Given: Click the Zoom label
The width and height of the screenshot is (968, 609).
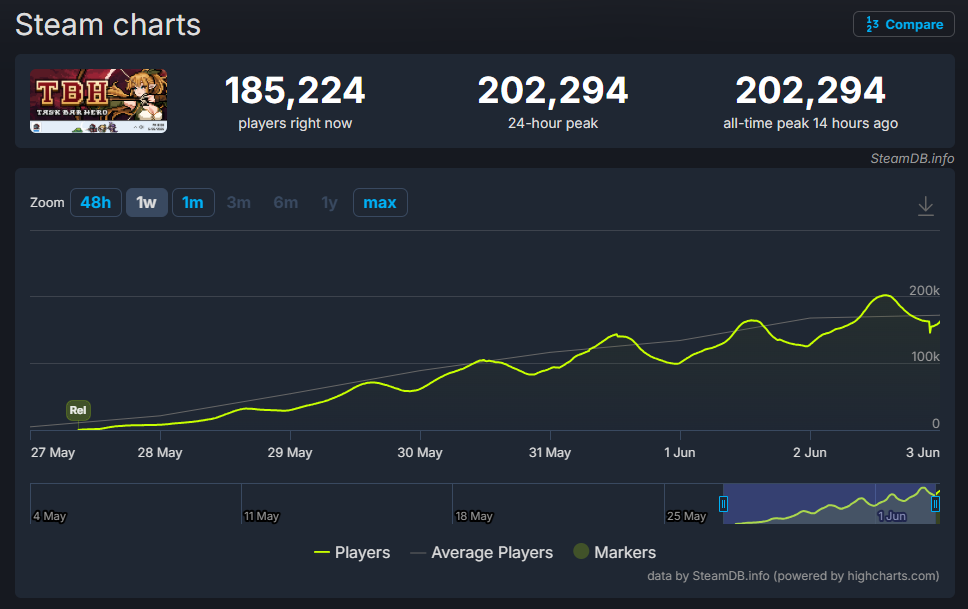Looking at the screenshot, I should [47, 203].
